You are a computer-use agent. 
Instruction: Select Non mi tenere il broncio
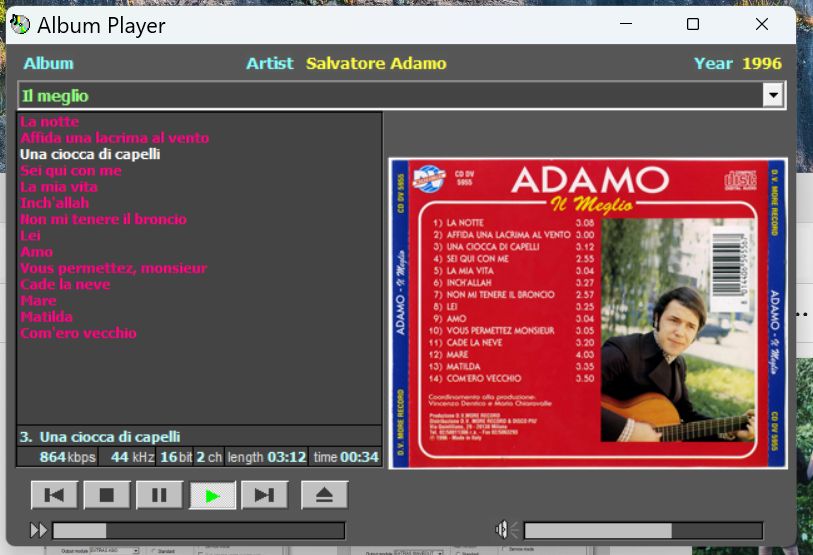[x=103, y=219]
